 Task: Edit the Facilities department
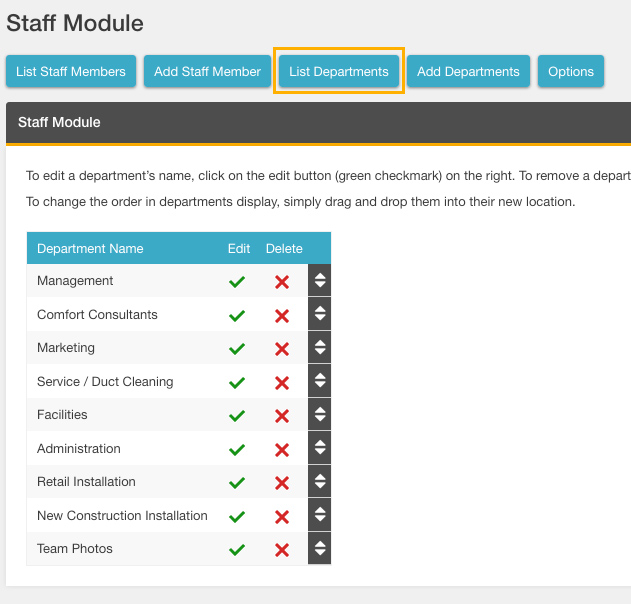coord(237,416)
